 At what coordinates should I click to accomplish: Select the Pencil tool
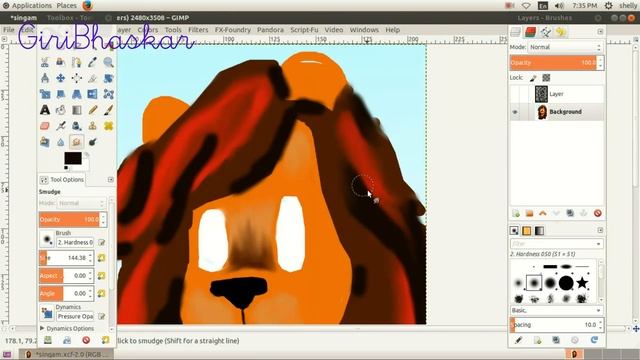[93, 110]
